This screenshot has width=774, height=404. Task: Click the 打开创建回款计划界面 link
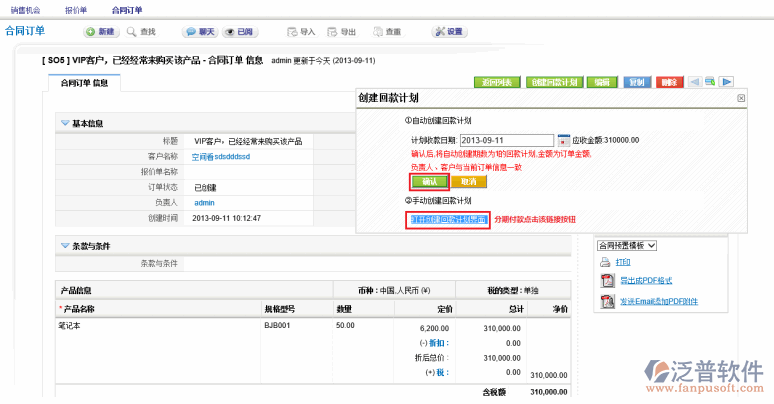[x=448, y=218]
